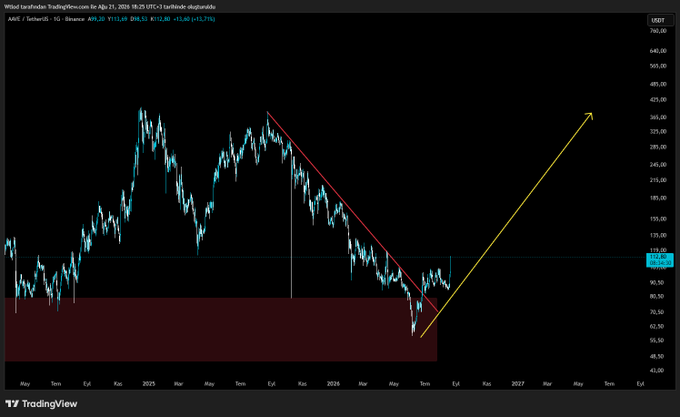Click the 119,00 price axis label
Viewport: 680px width, 417px height.
pyautogui.click(x=658, y=250)
